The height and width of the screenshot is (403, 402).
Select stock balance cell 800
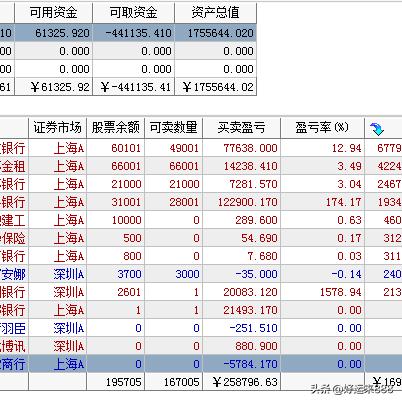click(x=115, y=256)
